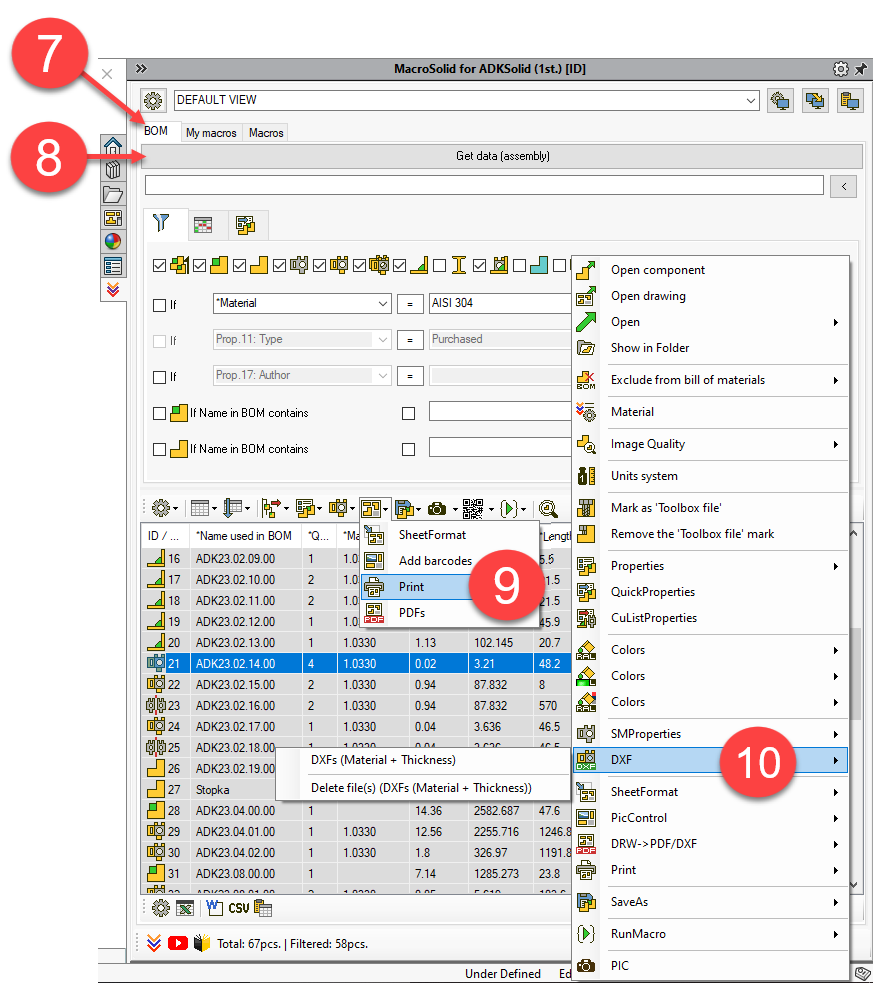Click the AISI 304 value field
Image resolution: width=891 pixels, height=1008 pixels.
point(500,303)
